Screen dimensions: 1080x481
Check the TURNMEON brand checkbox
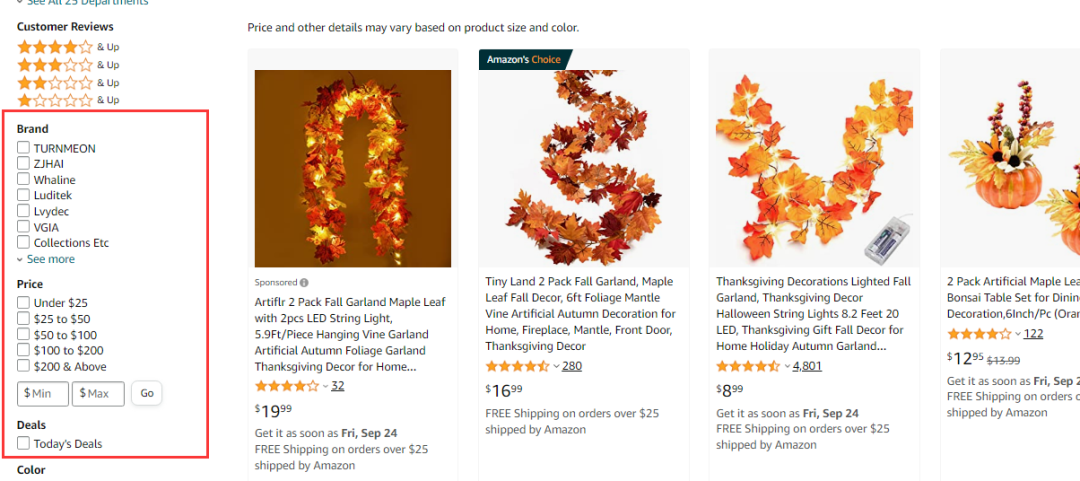pyautogui.click(x=23, y=148)
